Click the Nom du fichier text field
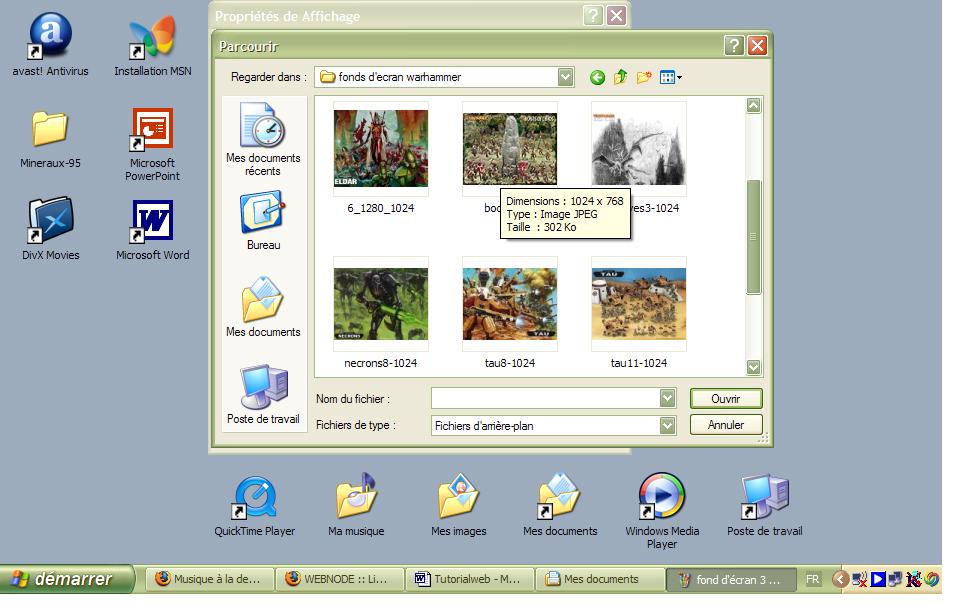Screen dimensions: 954x603 (x=546, y=399)
